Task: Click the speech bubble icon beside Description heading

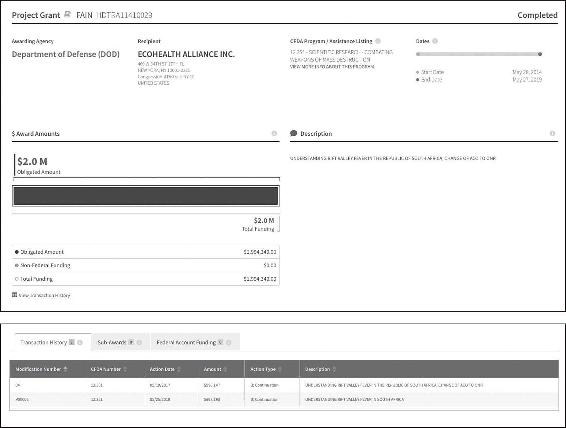Action: pos(293,133)
